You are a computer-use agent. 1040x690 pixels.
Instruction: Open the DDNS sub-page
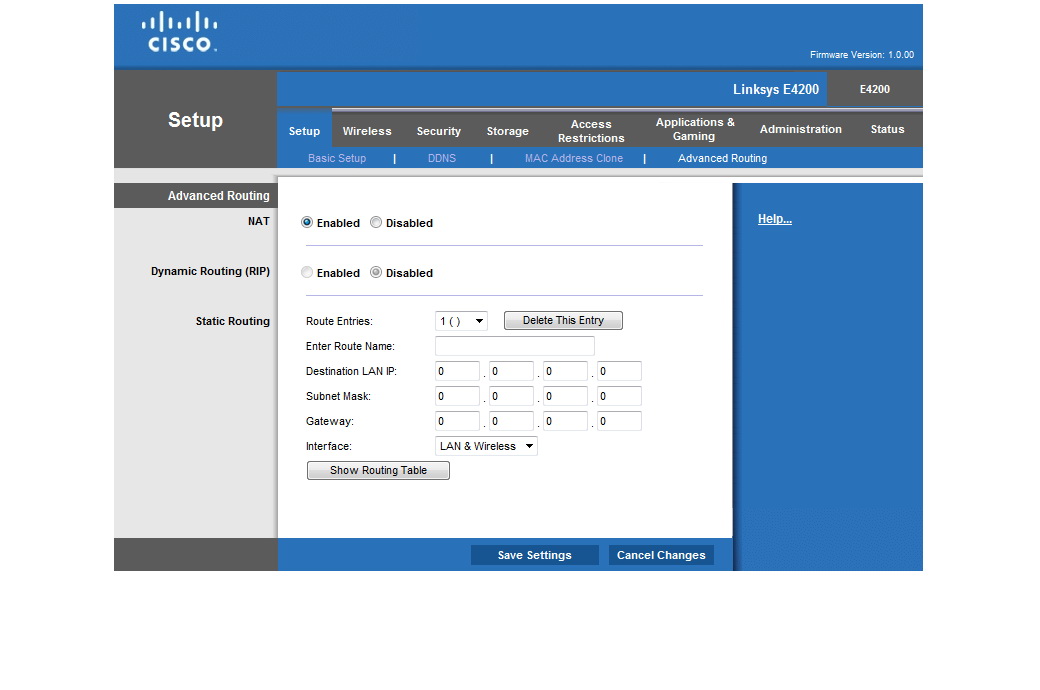click(x=441, y=158)
